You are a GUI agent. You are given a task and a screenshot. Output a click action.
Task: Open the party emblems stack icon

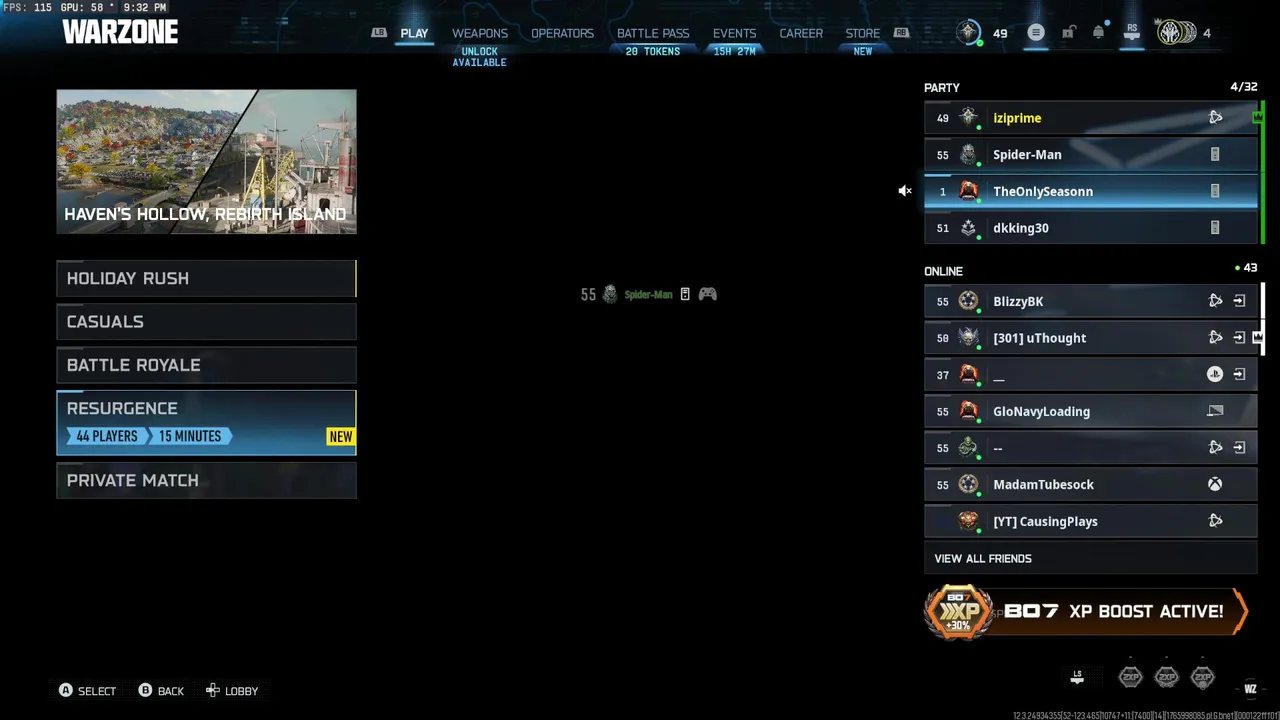[x=1175, y=33]
